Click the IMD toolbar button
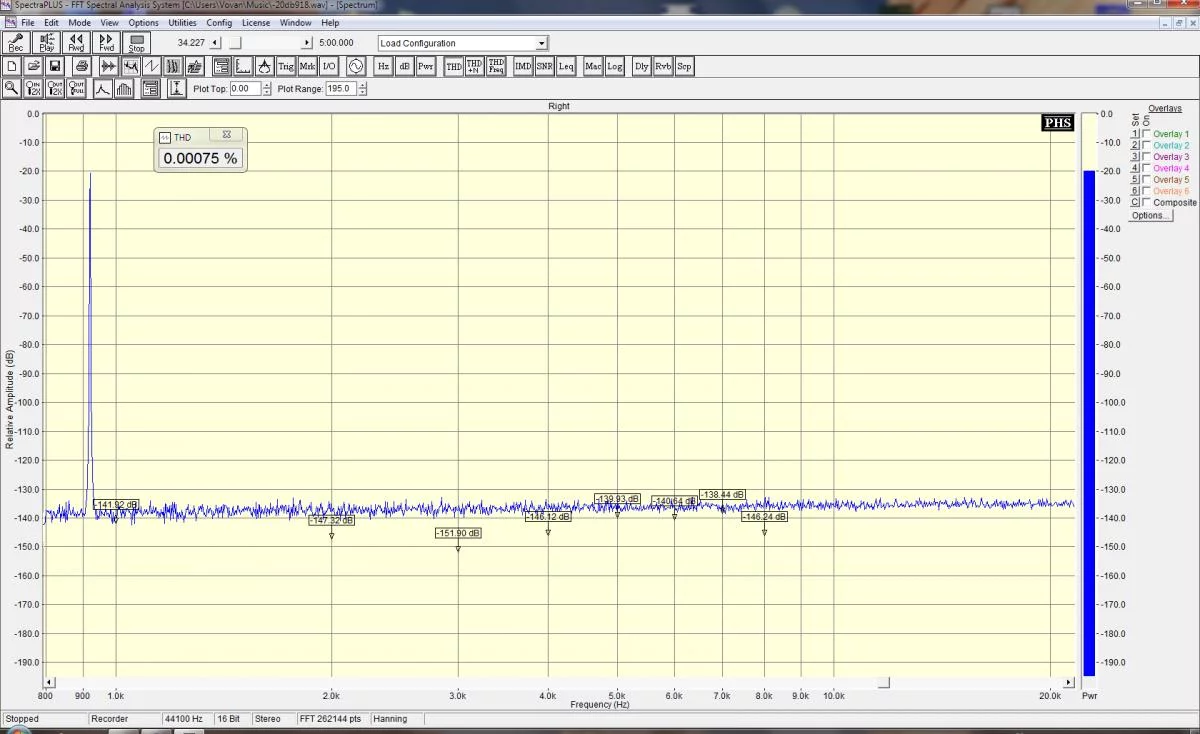 coord(522,66)
